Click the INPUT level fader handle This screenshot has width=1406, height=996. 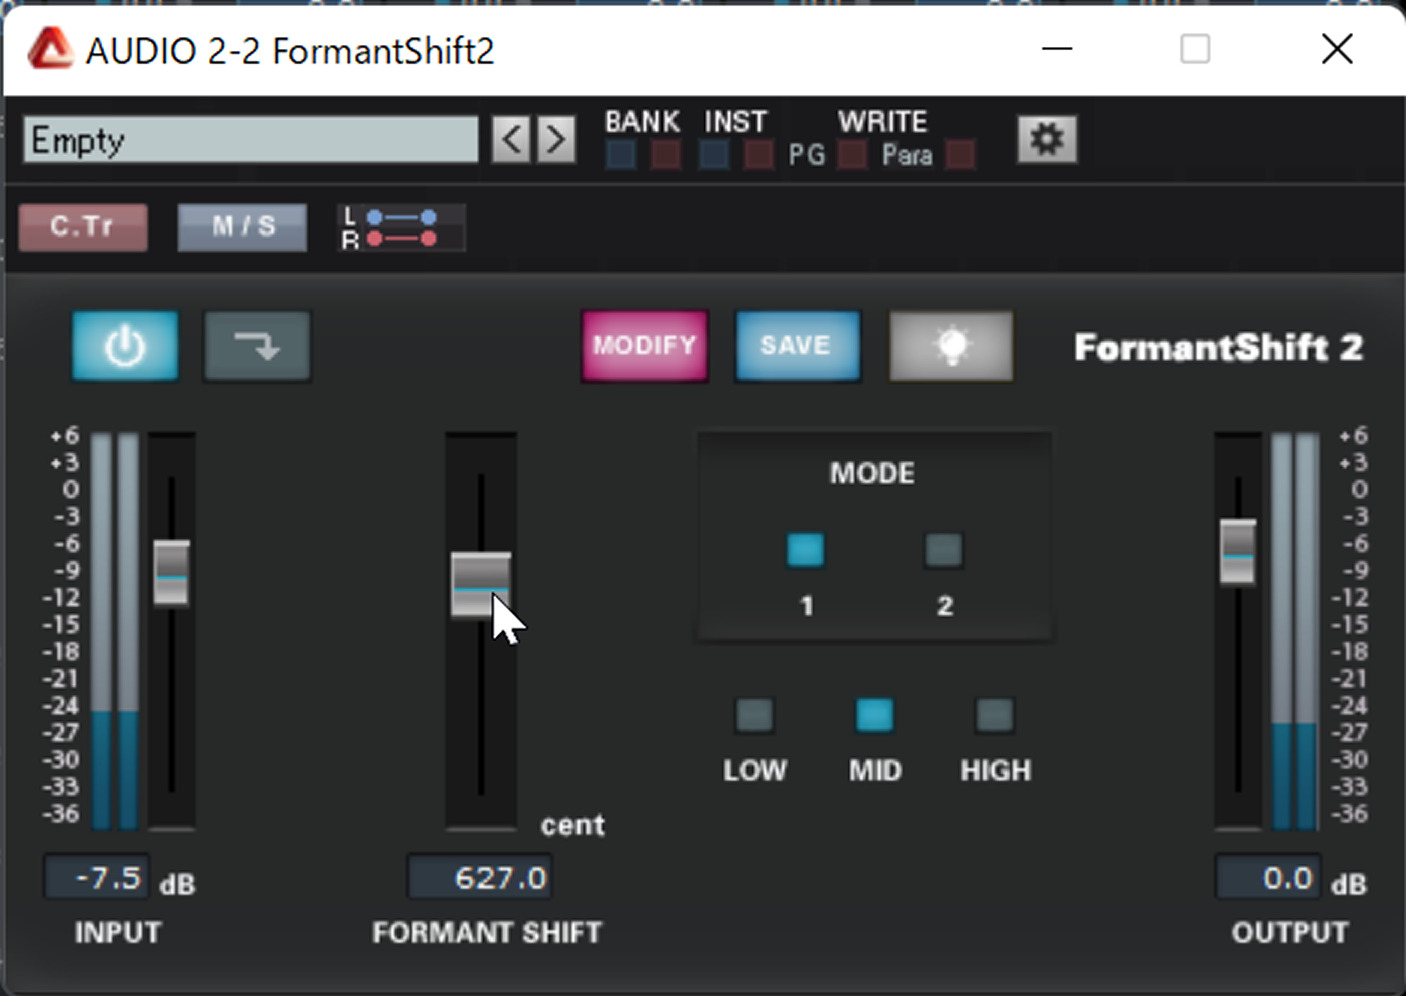171,573
